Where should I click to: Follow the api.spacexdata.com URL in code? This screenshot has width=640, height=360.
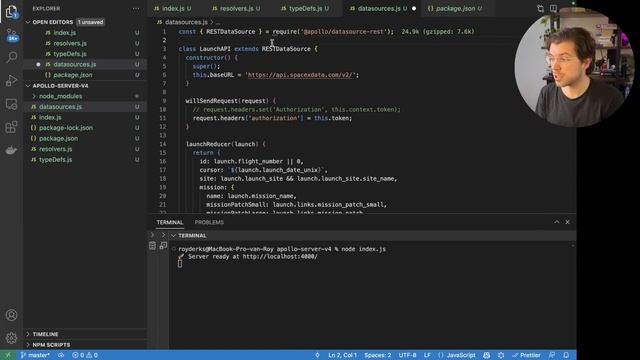[301, 75]
